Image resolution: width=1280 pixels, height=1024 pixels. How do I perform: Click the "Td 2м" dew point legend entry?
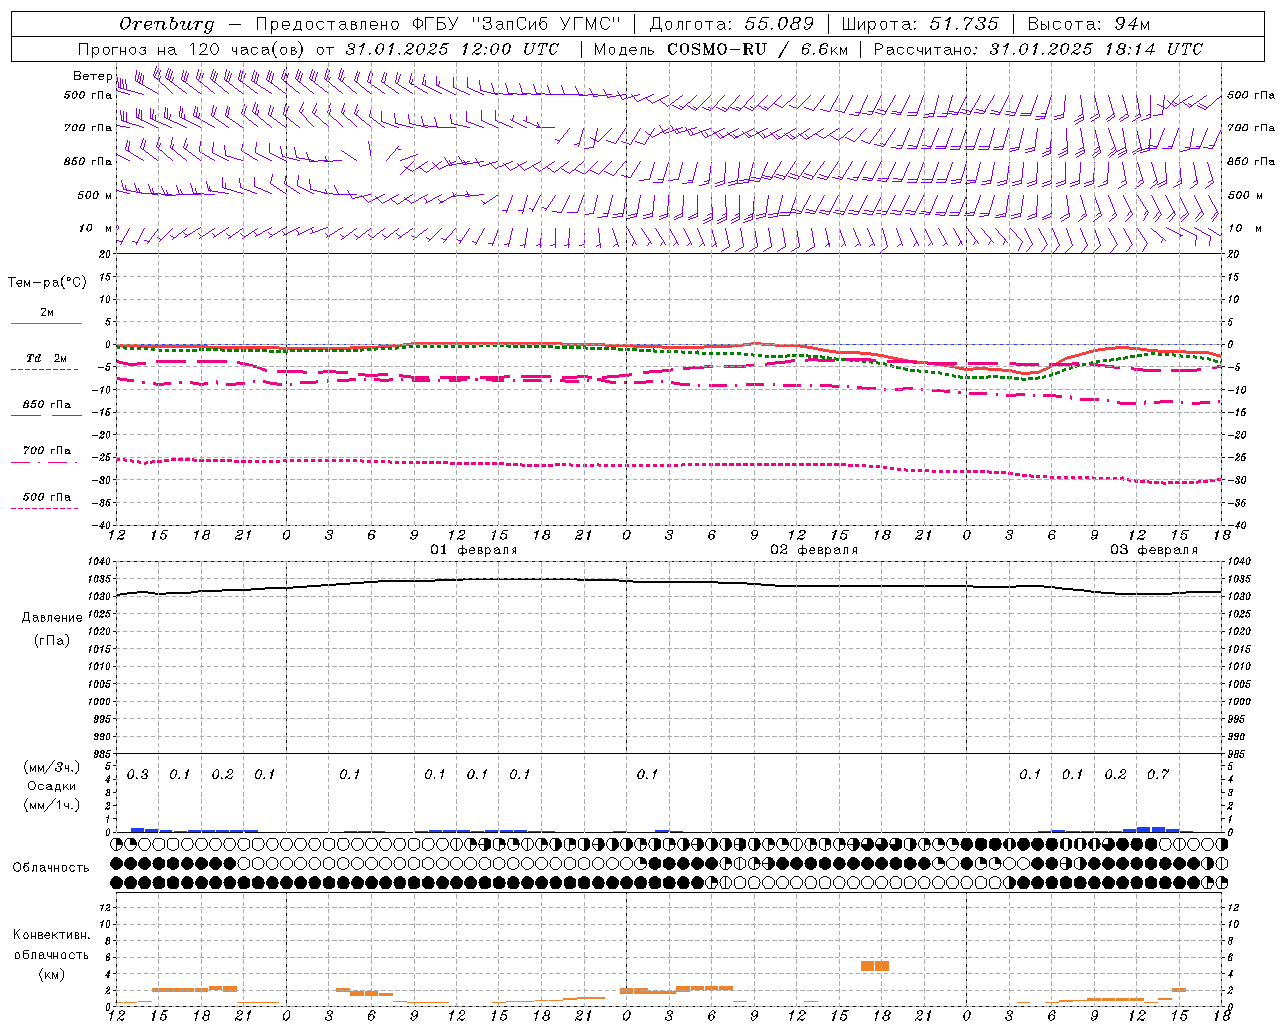pos(47,358)
